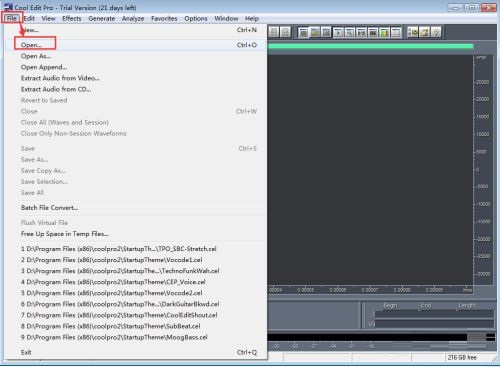This screenshot has height=367, width=500.
Task: Click the pencil-on-paper toolbar icon
Action: tap(425, 32)
